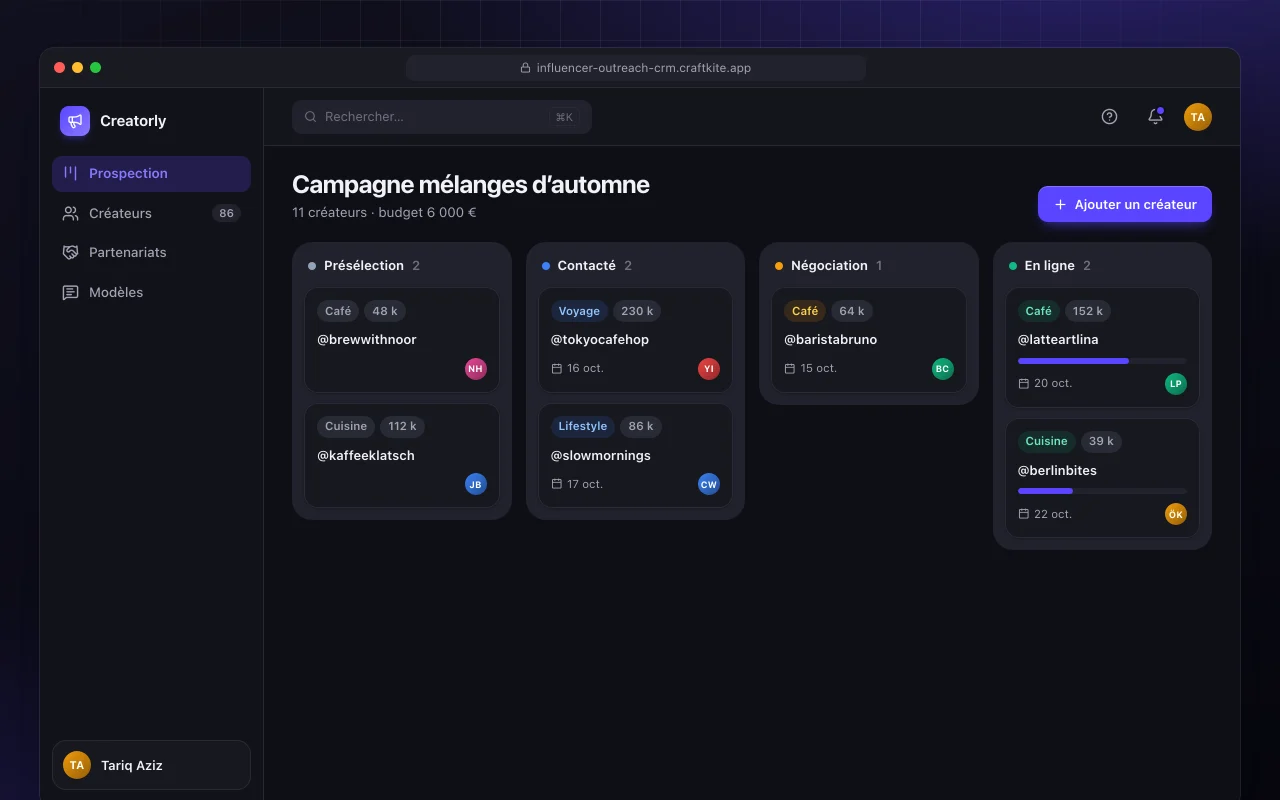Image resolution: width=1280 pixels, height=800 pixels.
Task: Open the @tokyocafehop creator card
Action: pos(635,340)
